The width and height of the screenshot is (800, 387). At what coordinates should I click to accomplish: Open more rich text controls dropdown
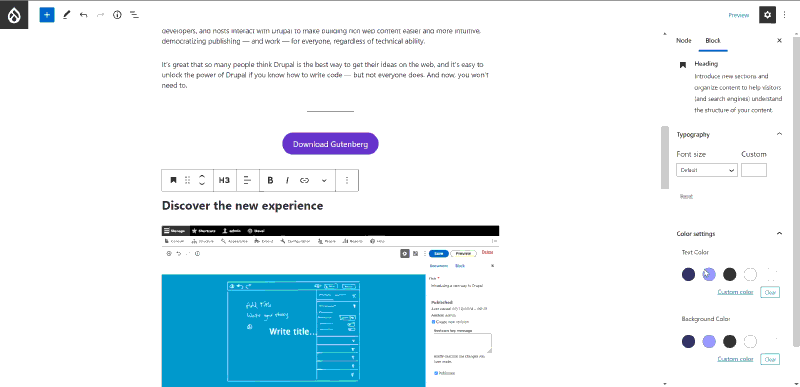(x=324, y=180)
